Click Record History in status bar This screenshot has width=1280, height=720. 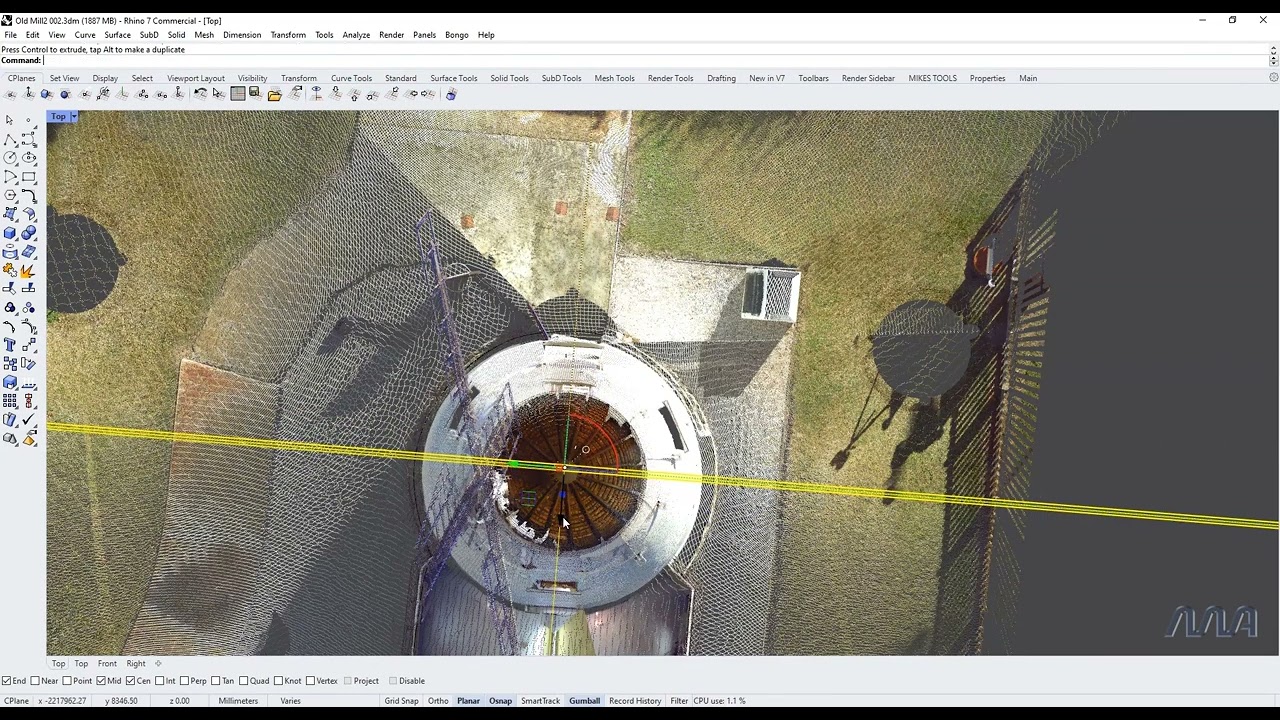point(635,701)
